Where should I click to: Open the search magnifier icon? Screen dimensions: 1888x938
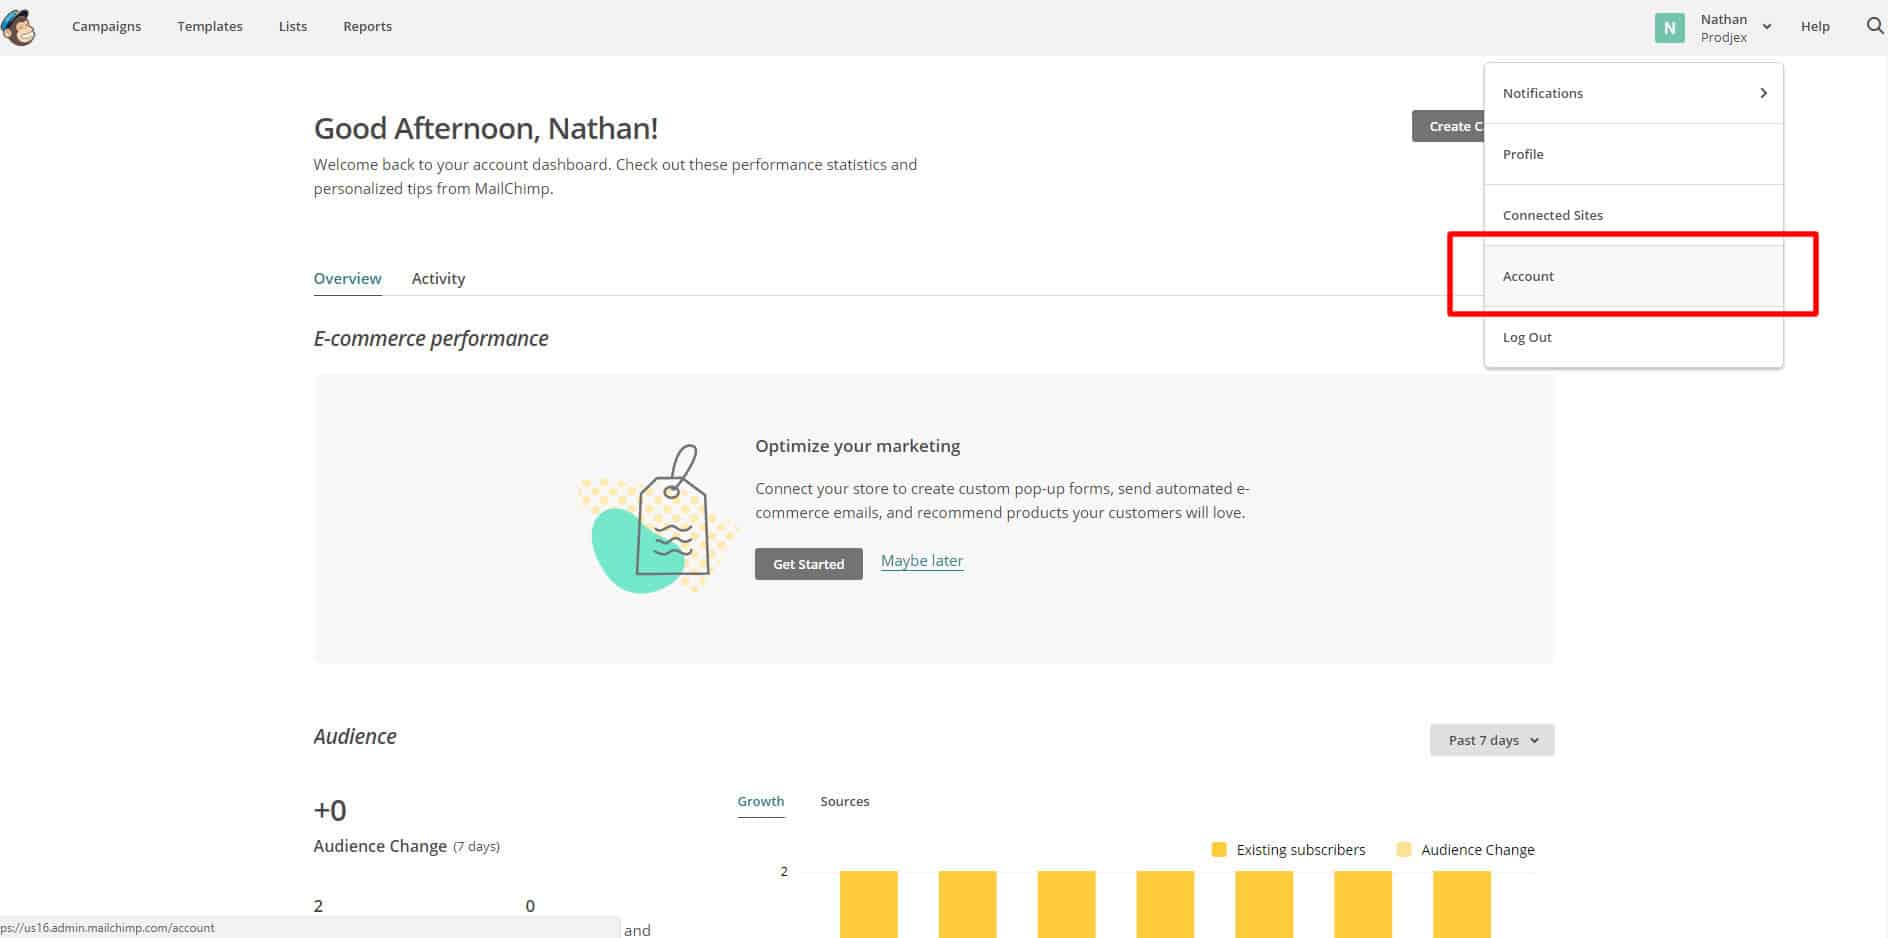1874,26
